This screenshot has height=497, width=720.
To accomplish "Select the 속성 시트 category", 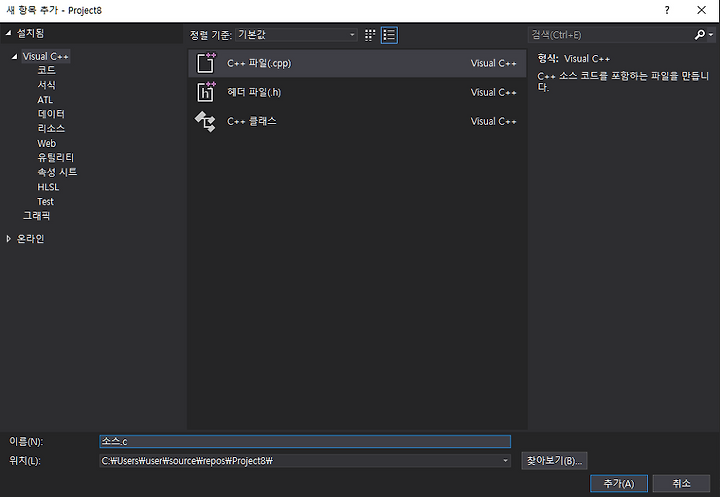I will click(x=57, y=172).
